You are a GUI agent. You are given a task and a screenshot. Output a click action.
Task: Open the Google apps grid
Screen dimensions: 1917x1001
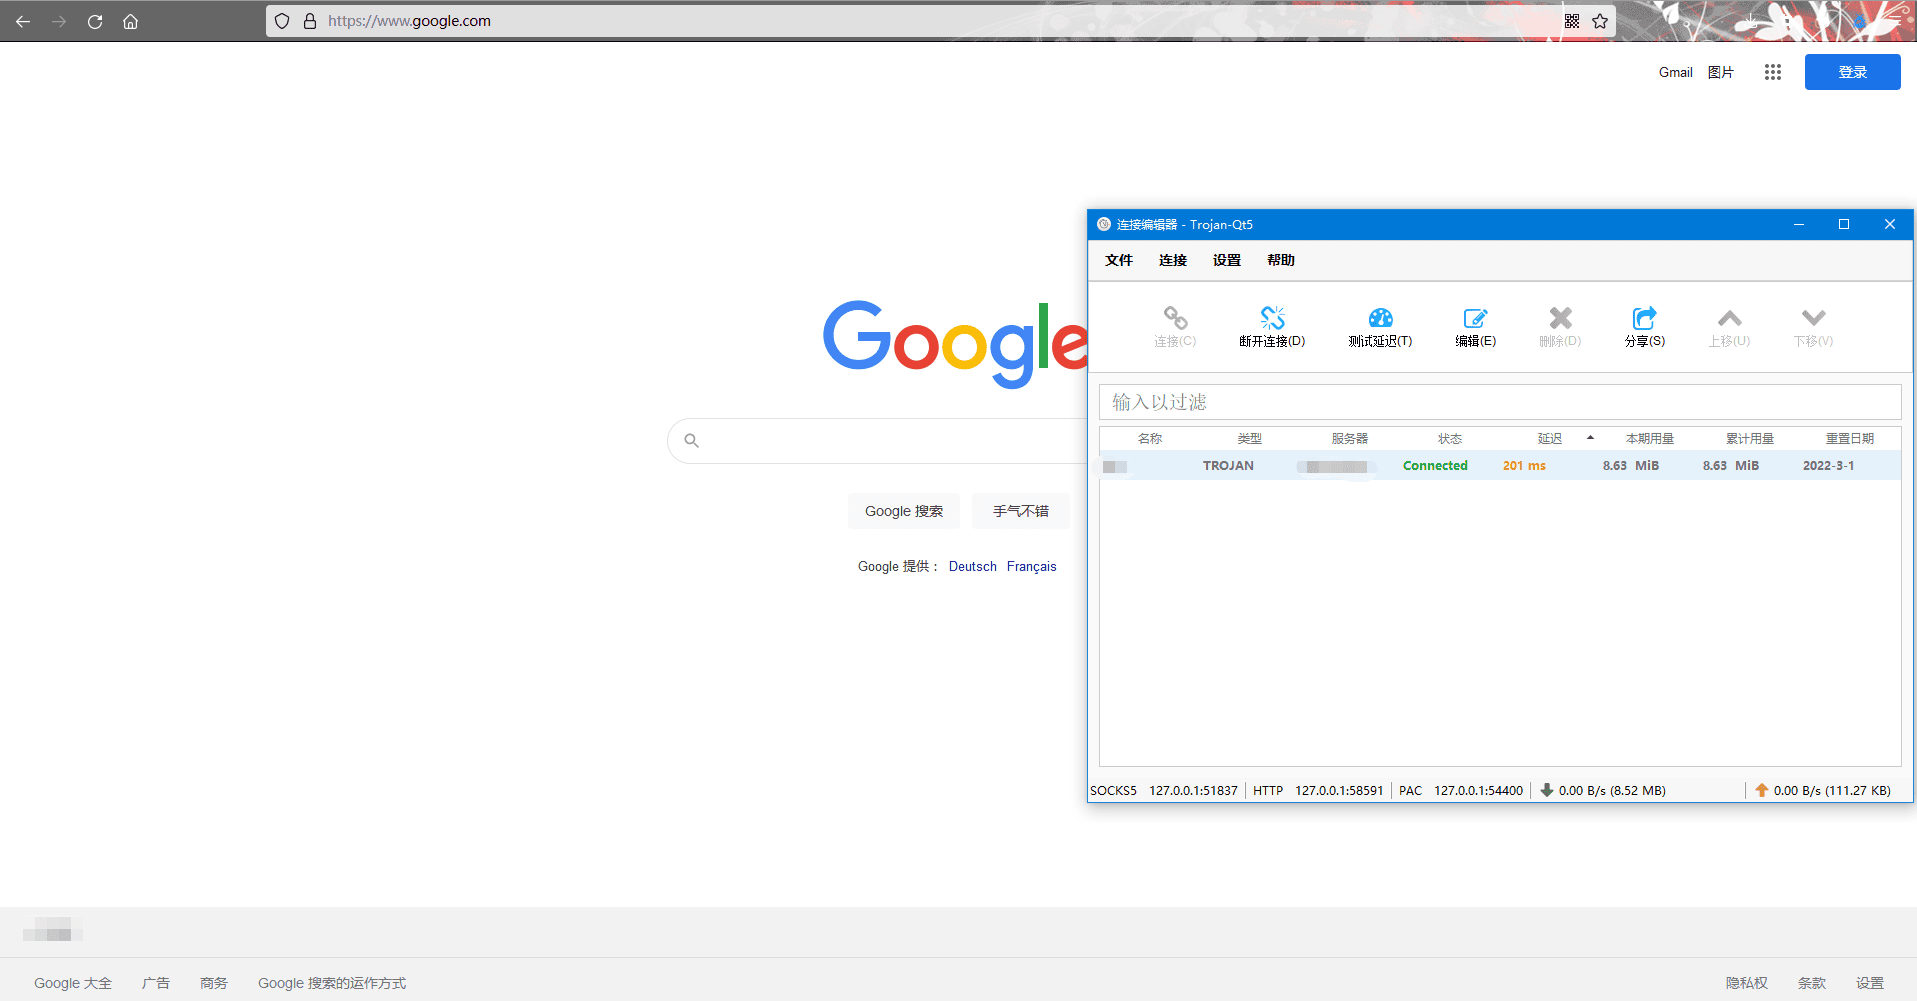[1773, 72]
